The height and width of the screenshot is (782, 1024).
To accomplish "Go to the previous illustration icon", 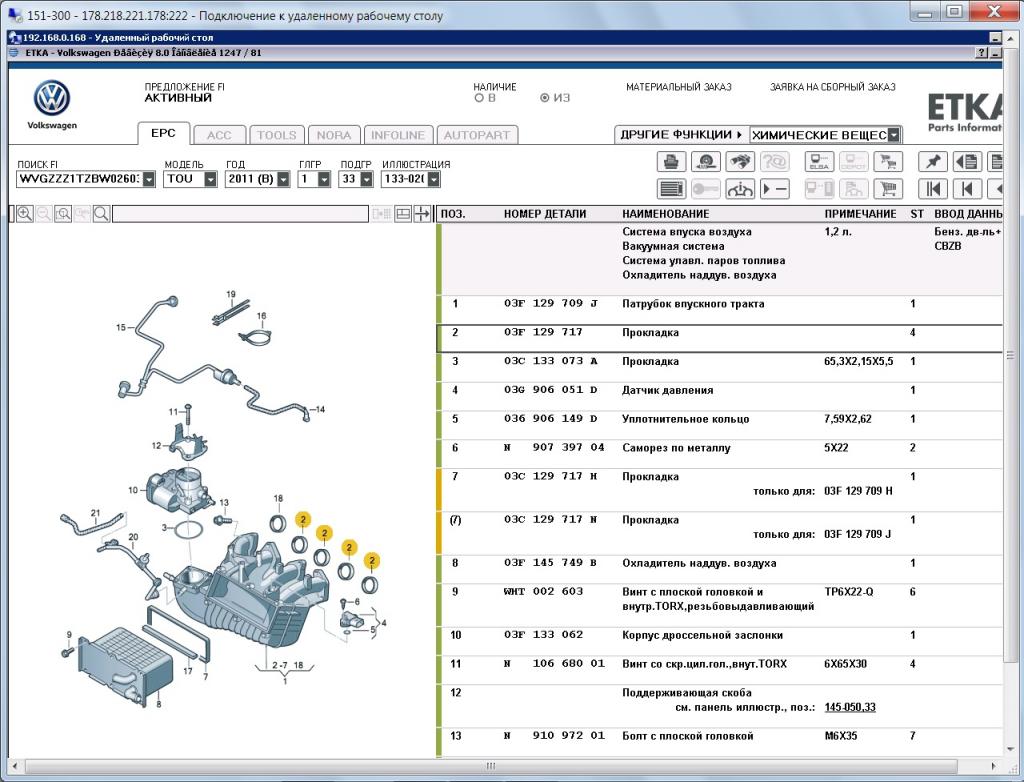I will coord(967,189).
